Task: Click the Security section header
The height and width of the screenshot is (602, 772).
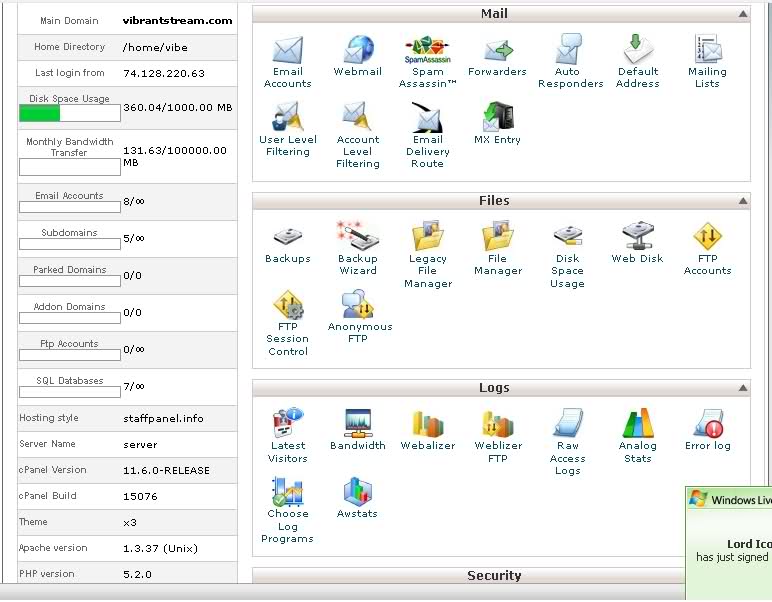Action: (494, 576)
